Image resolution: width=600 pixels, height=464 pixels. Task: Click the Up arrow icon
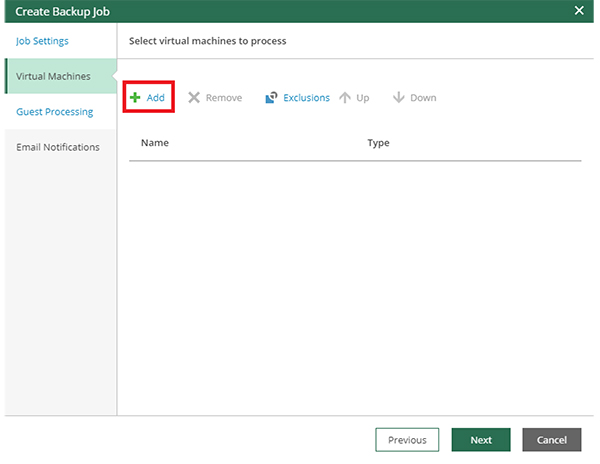pyautogui.click(x=345, y=98)
